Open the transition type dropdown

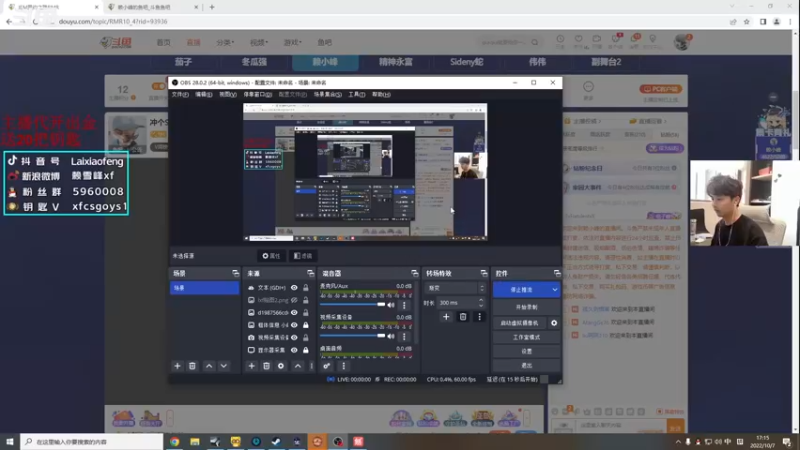coord(455,288)
